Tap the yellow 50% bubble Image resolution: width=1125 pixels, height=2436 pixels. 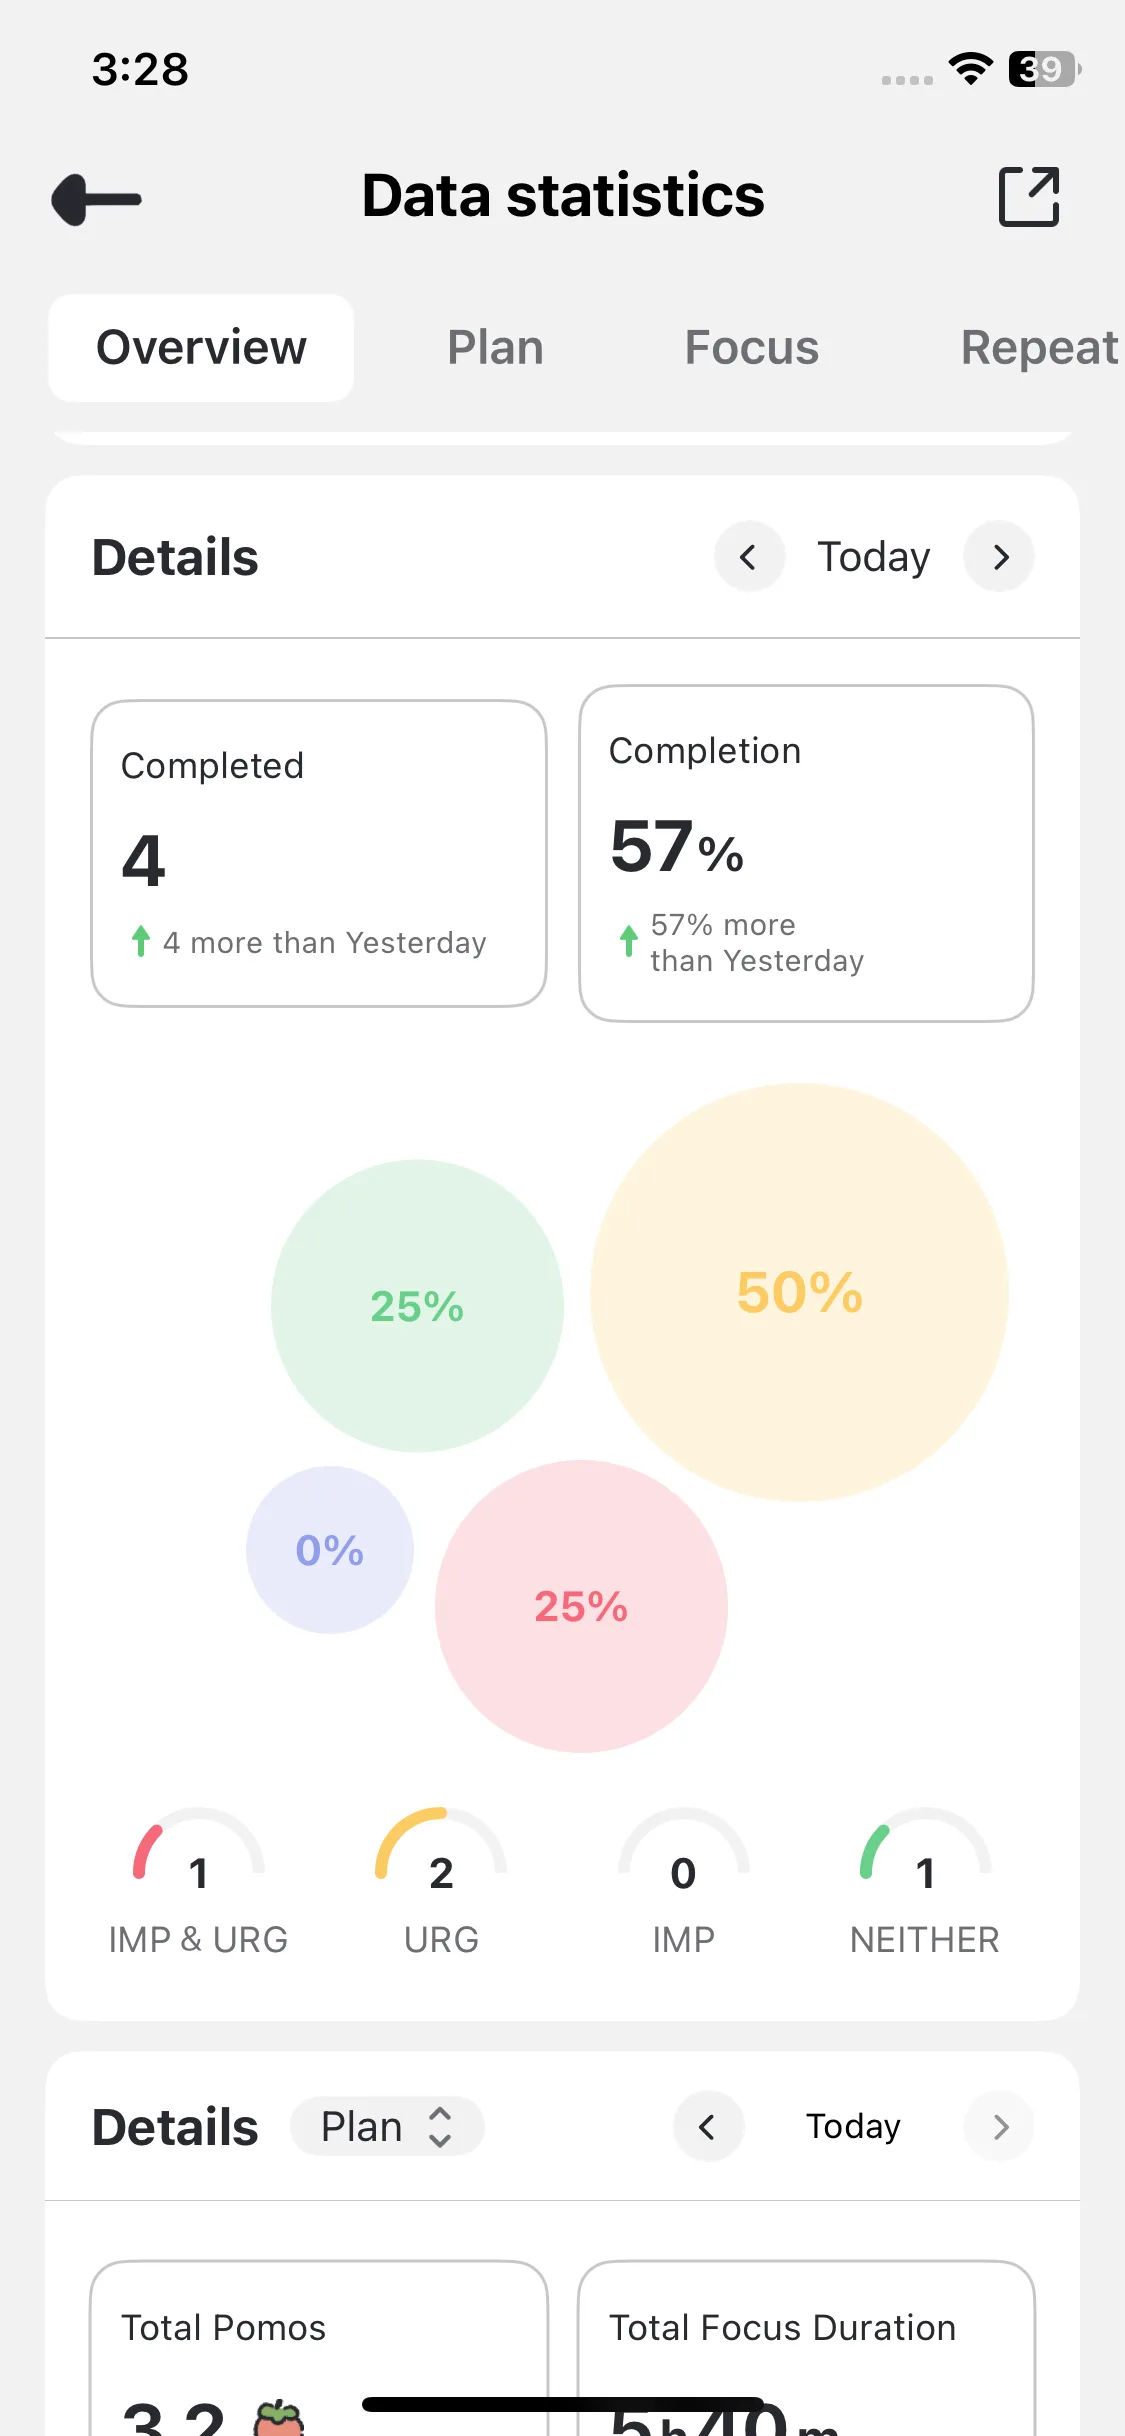coord(799,1292)
